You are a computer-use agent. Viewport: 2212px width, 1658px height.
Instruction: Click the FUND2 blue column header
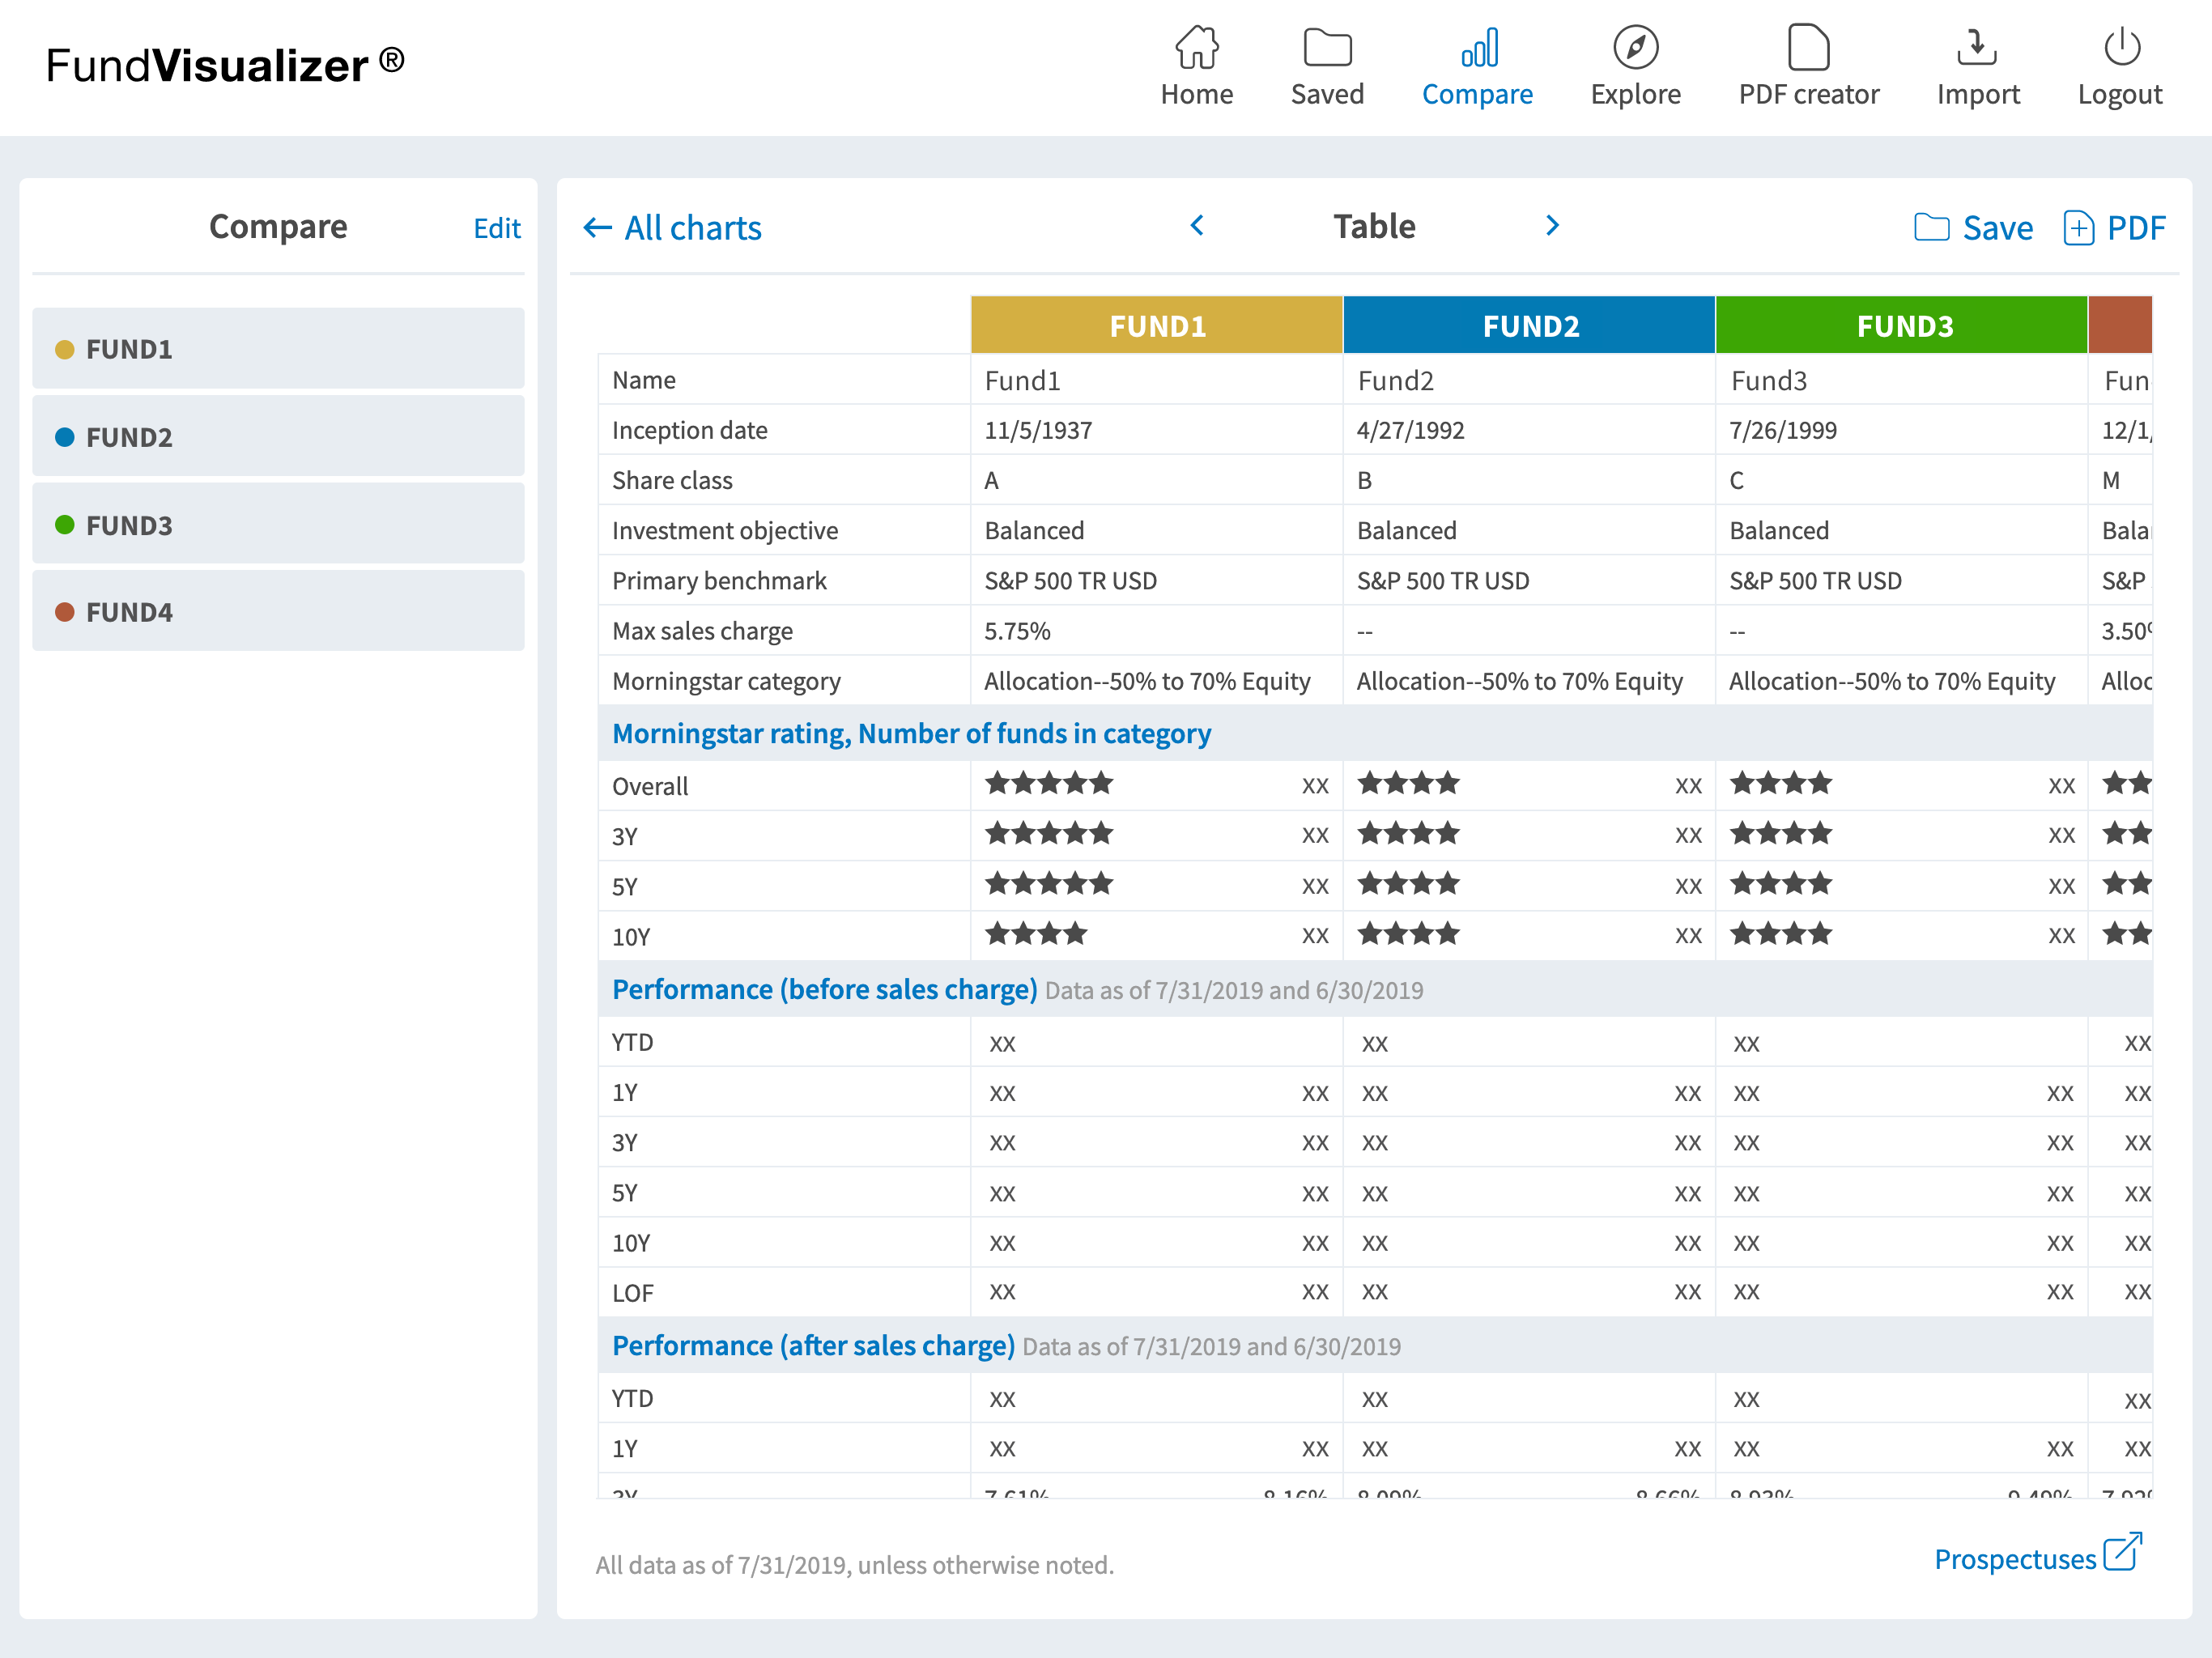[x=1529, y=326]
